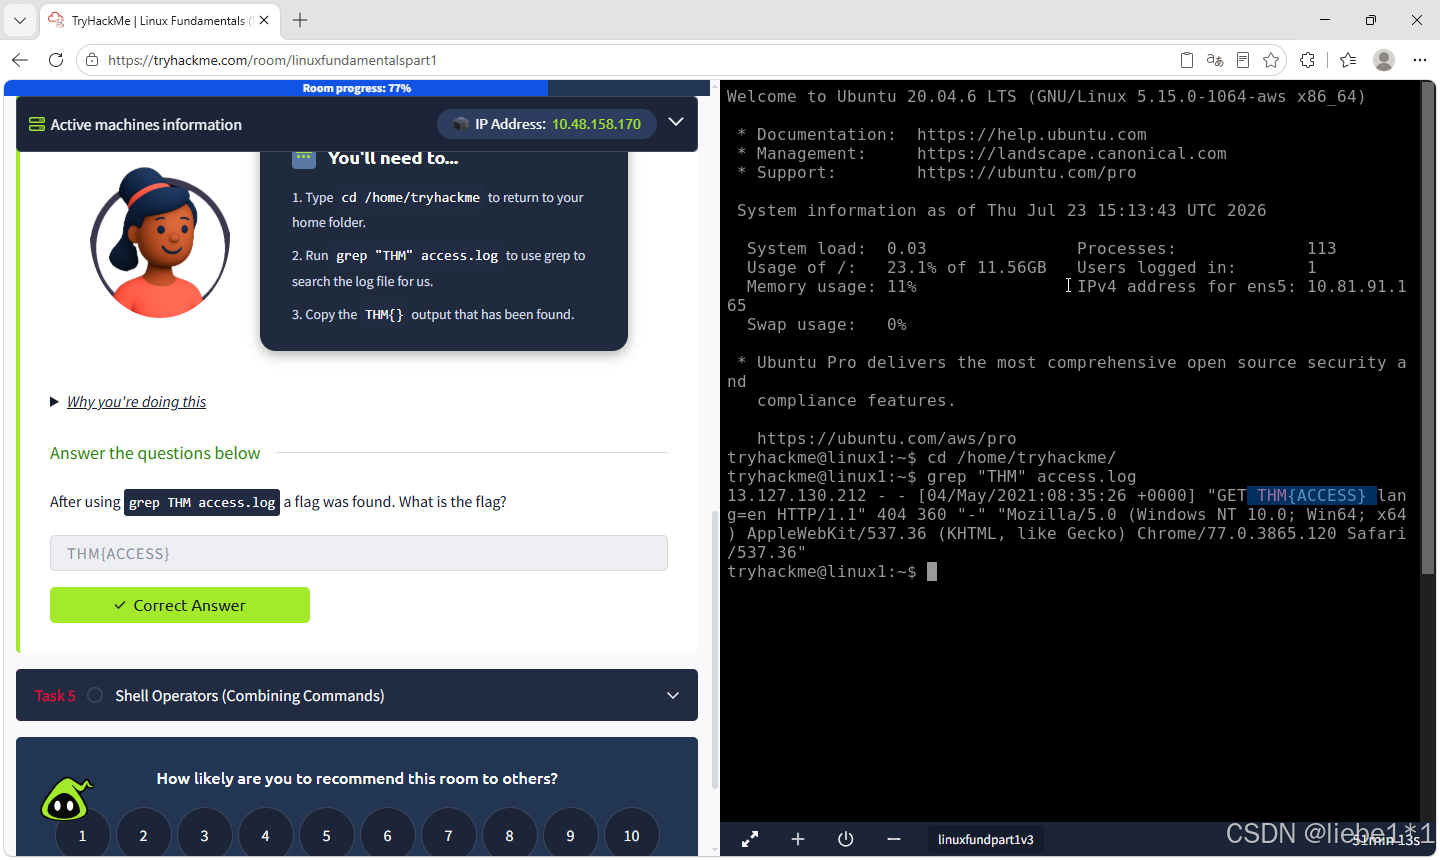
Task: Click the Room progress 77% bar
Action: click(357, 88)
